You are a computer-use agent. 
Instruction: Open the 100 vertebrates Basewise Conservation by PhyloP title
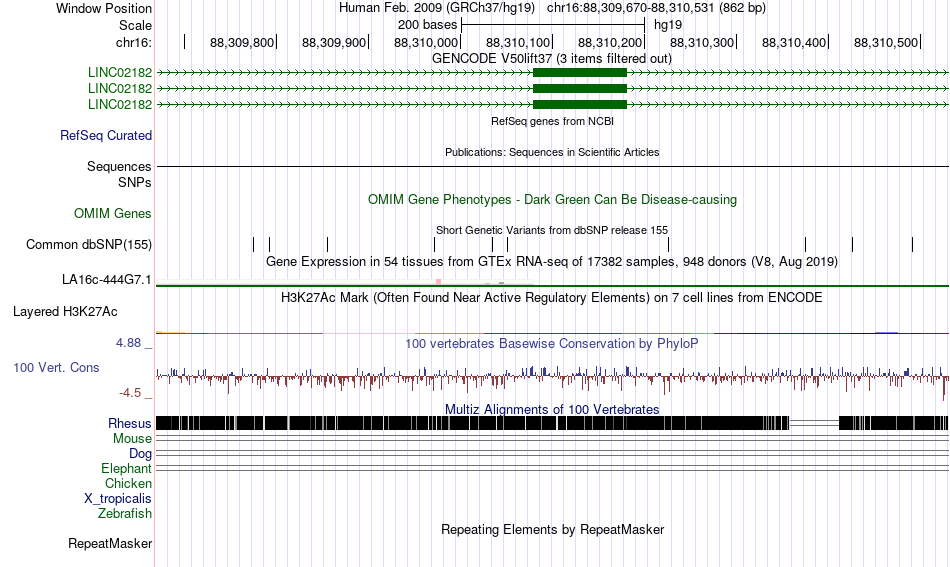552,344
